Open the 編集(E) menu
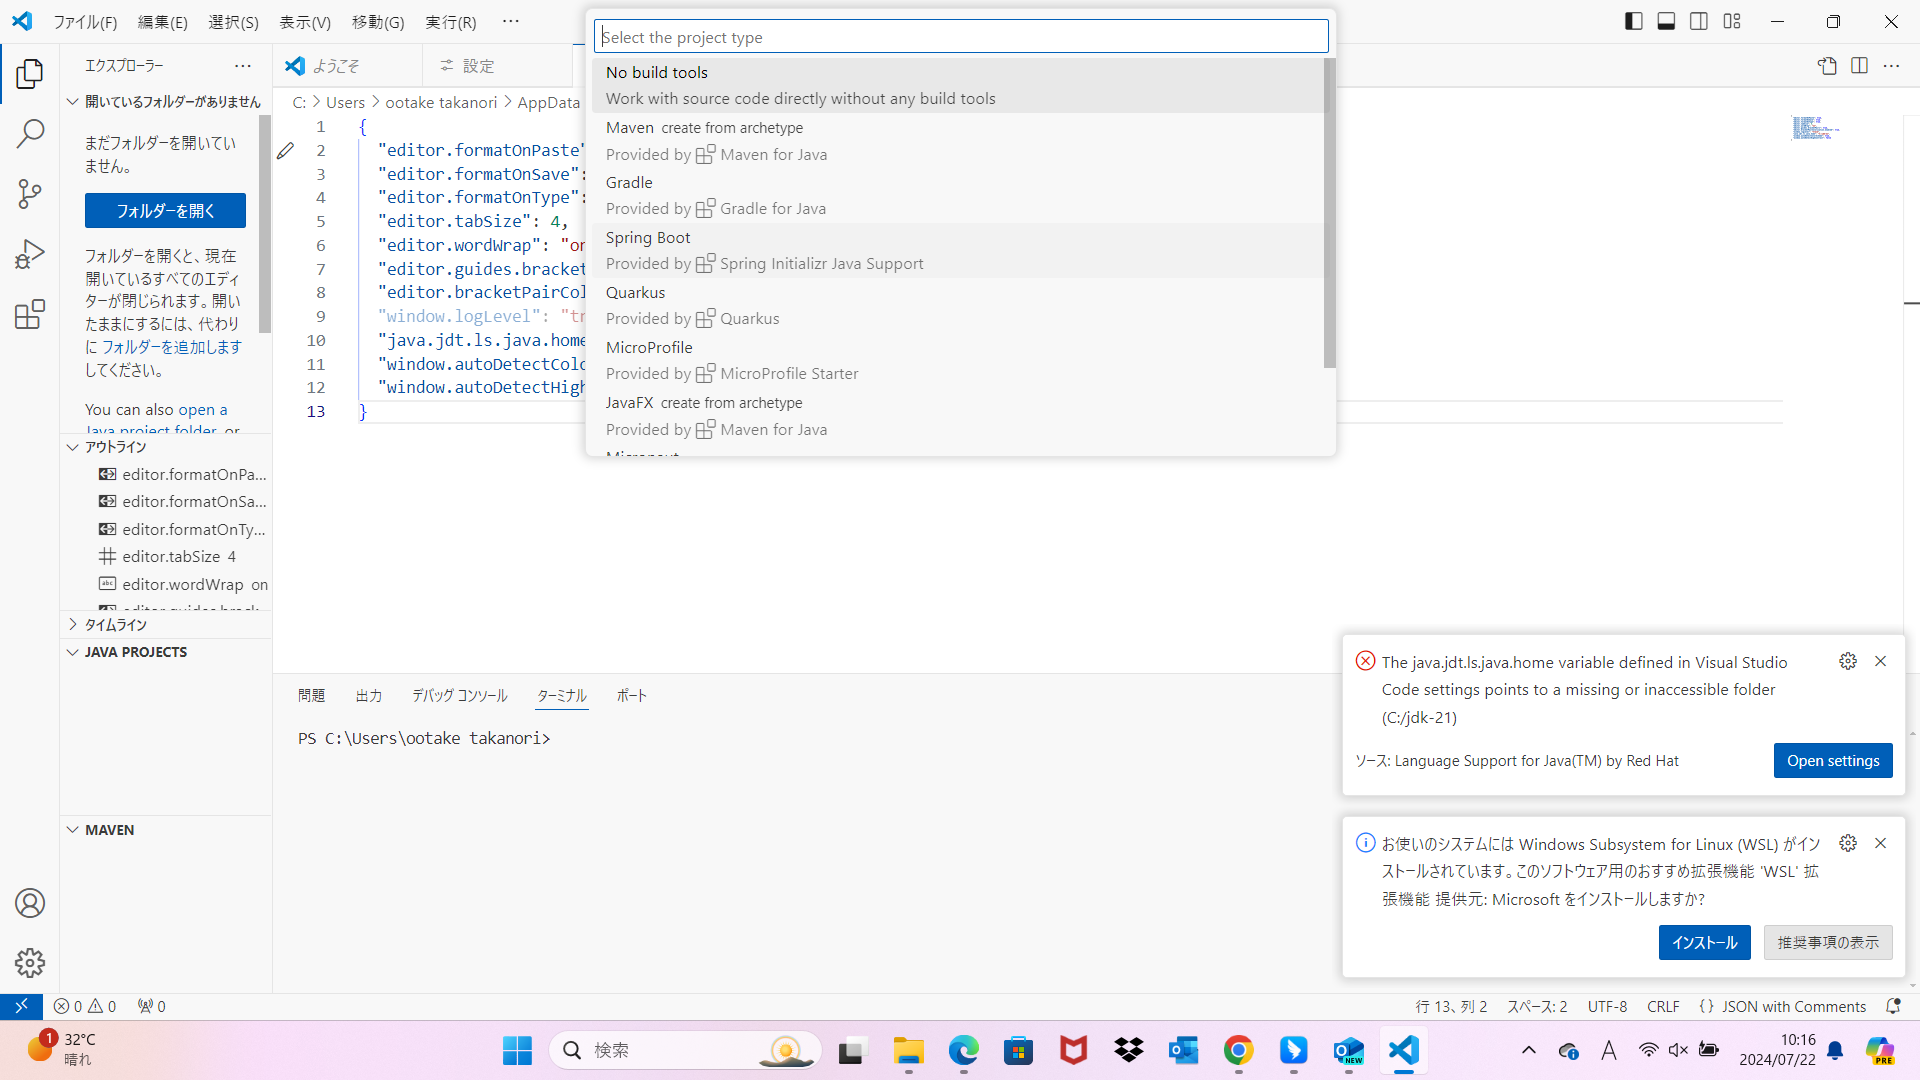1920x1080 pixels. (x=162, y=21)
